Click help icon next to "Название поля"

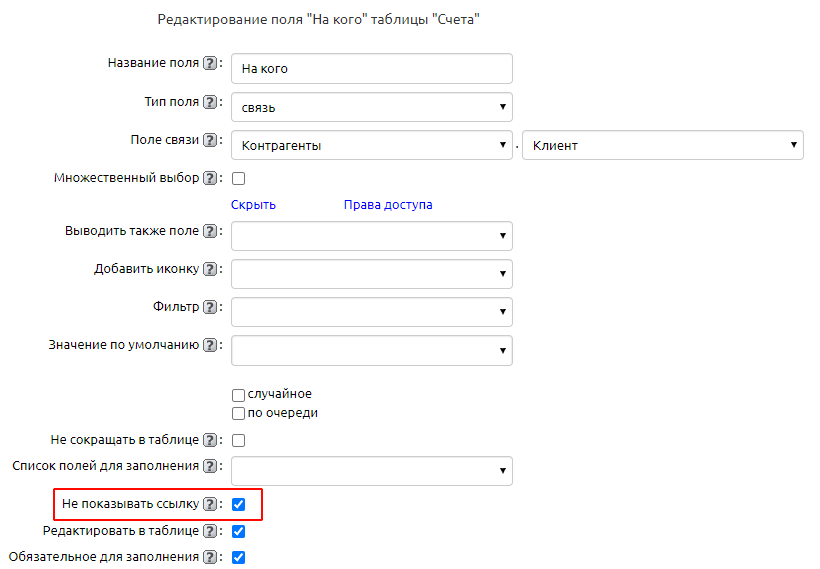point(210,63)
